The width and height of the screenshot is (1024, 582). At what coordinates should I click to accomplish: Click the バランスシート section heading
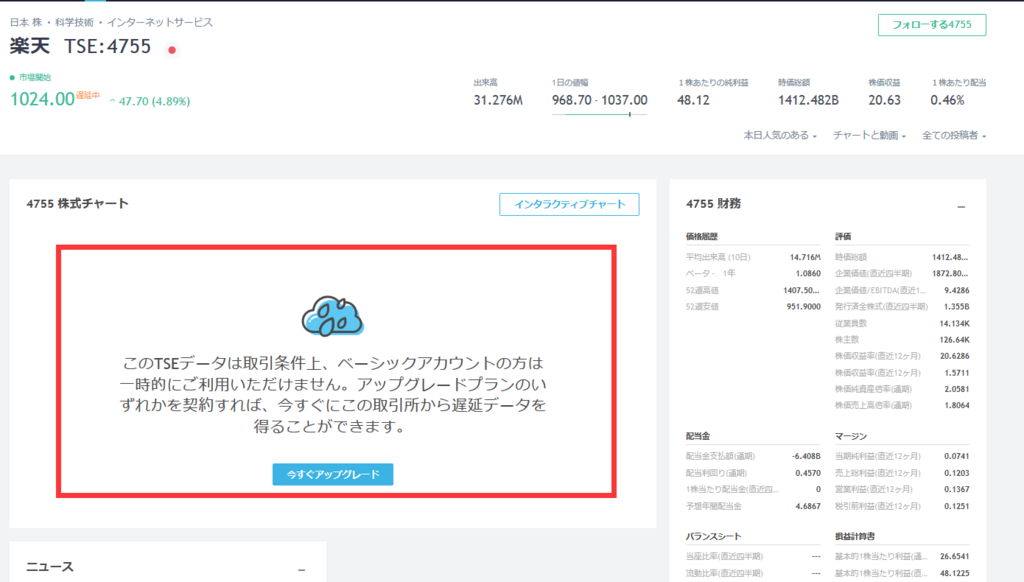[x=714, y=536]
